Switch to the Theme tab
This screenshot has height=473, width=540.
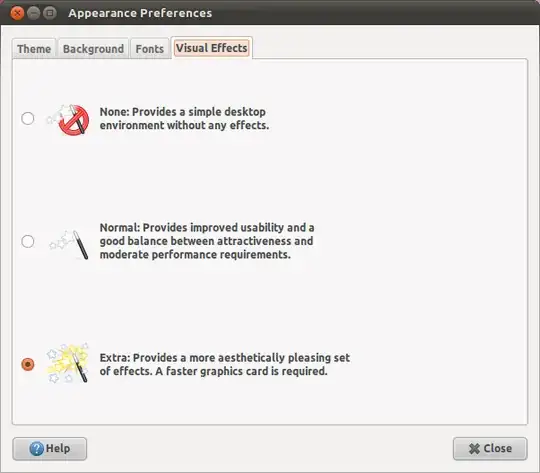(x=34, y=49)
